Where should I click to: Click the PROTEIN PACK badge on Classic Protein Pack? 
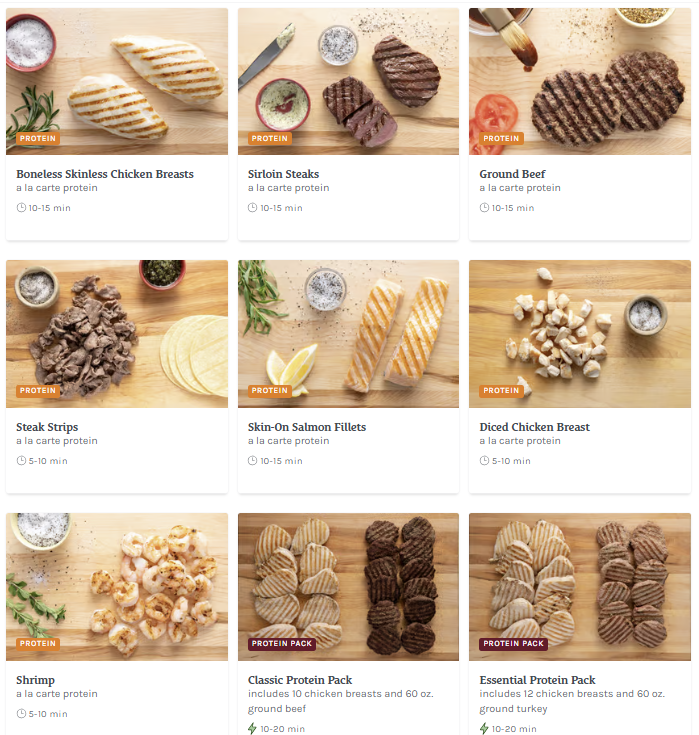coord(282,644)
